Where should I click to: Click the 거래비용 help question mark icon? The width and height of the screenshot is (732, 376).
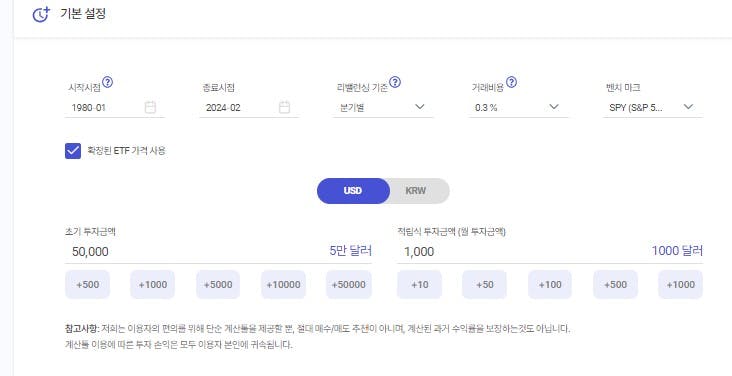click(x=512, y=83)
